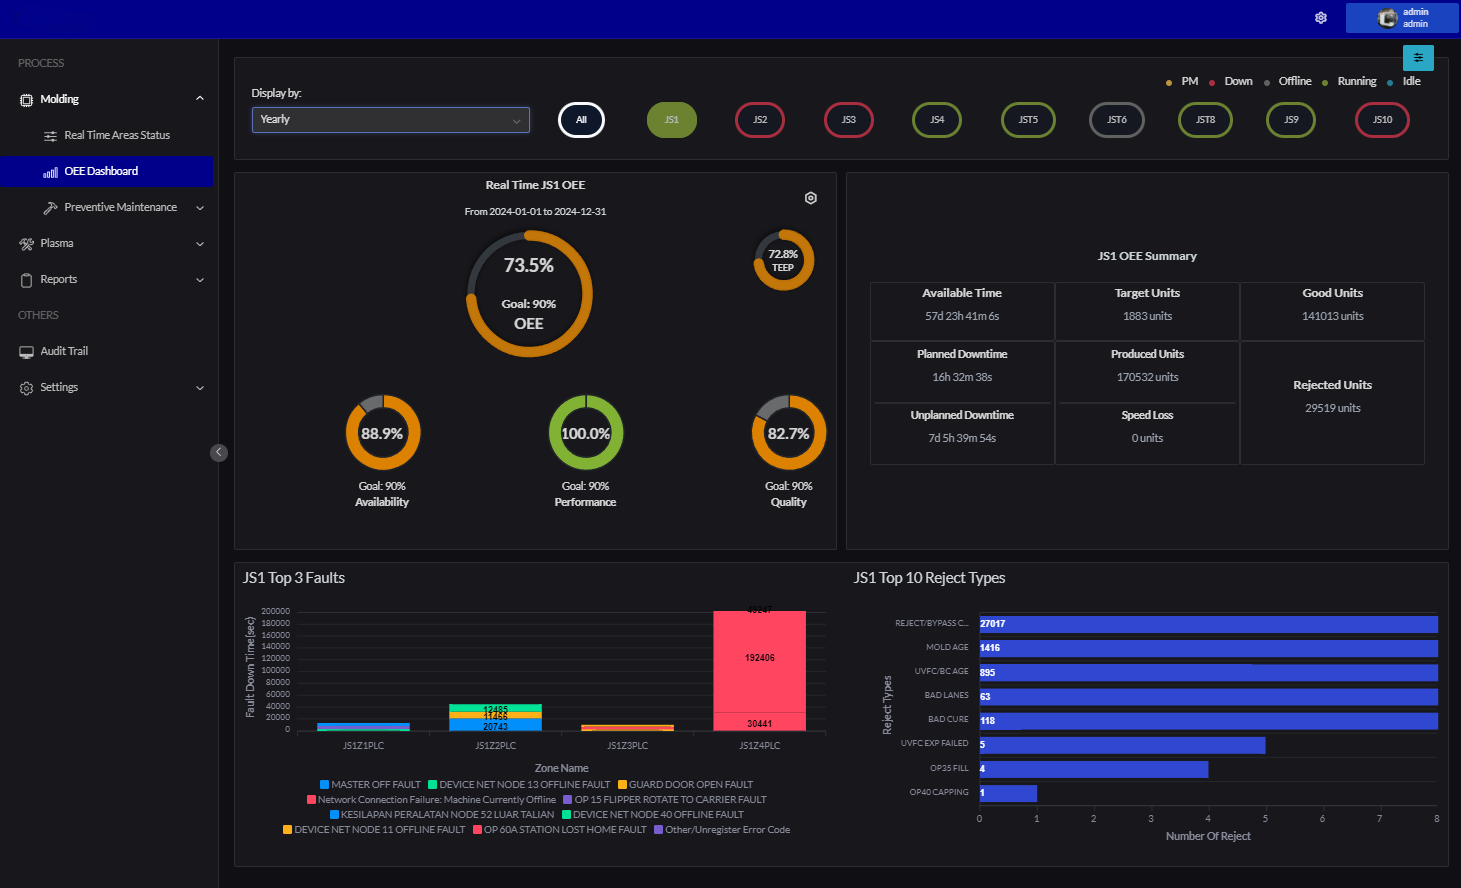The width and height of the screenshot is (1461, 888).
Task: Click the Audit Trail monitor icon
Action: (x=26, y=352)
